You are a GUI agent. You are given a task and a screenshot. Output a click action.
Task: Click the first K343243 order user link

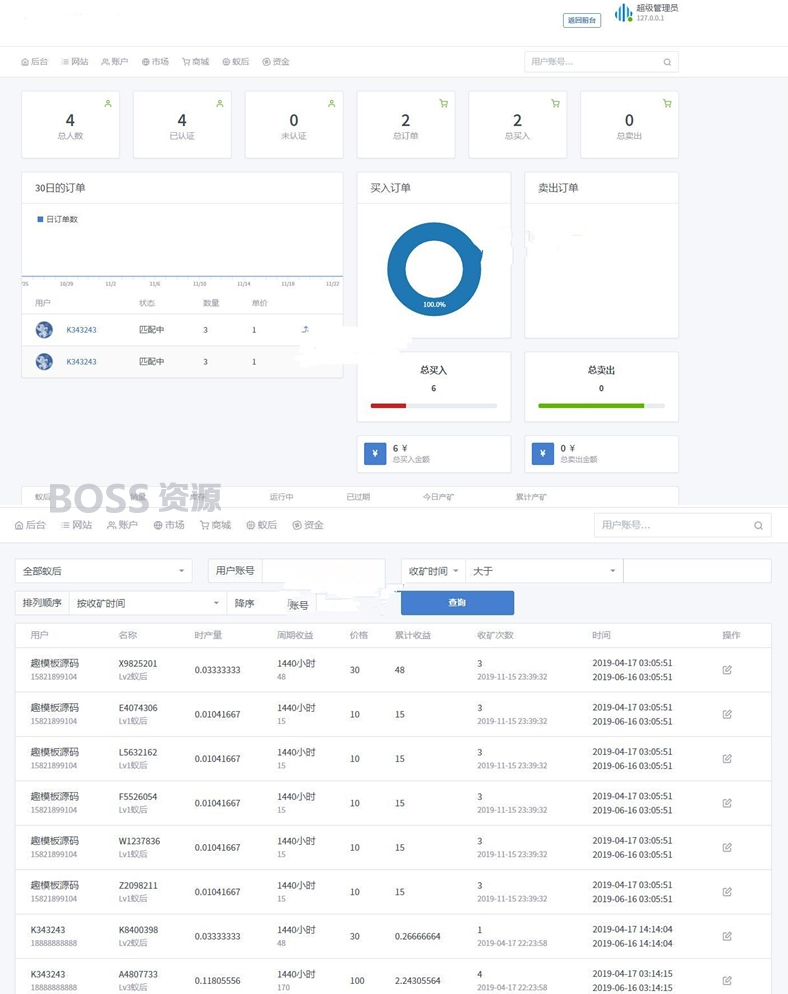[x=81, y=330]
